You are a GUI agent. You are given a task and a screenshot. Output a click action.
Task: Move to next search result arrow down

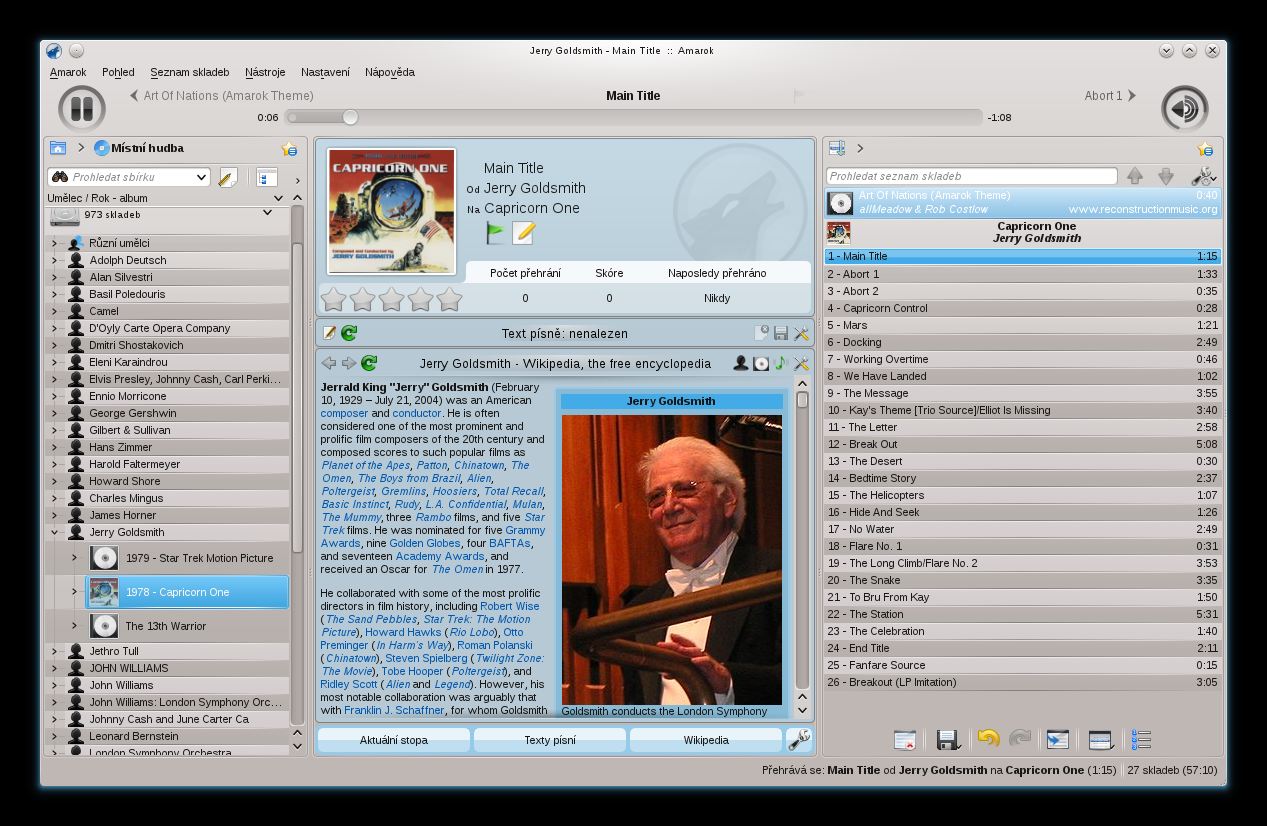coord(1166,176)
